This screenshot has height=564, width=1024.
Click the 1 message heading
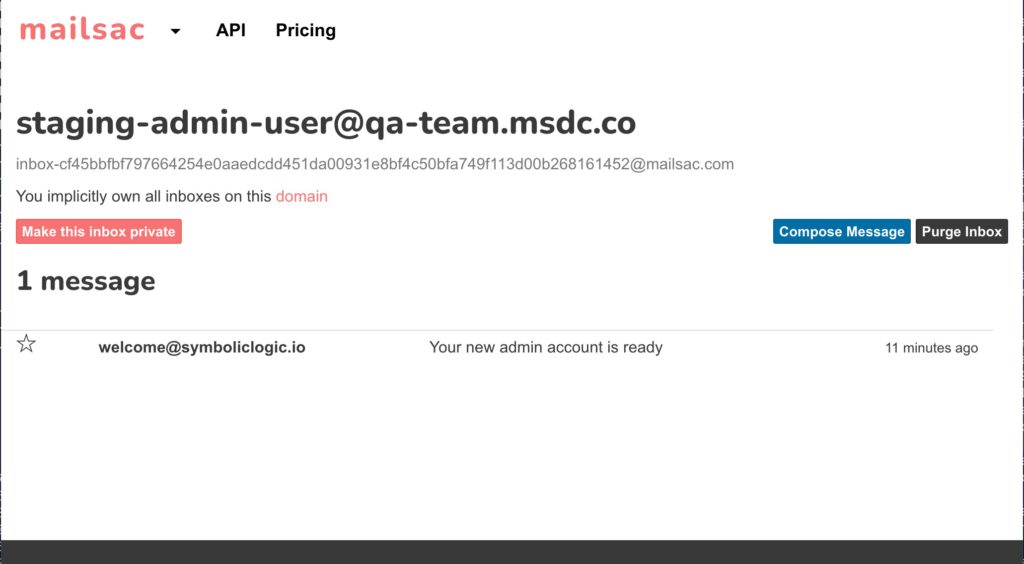tap(86, 281)
